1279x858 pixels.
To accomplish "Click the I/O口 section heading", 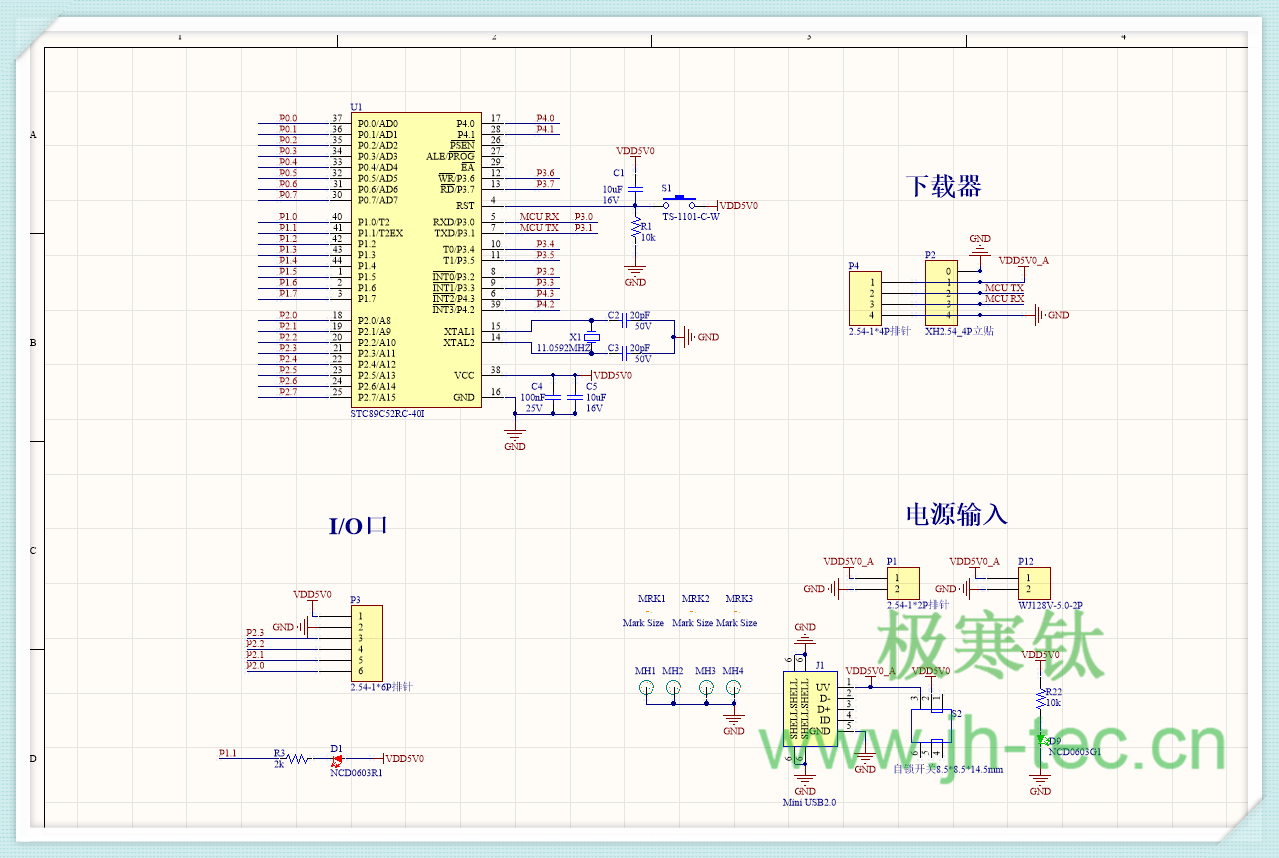I will 358,526.
